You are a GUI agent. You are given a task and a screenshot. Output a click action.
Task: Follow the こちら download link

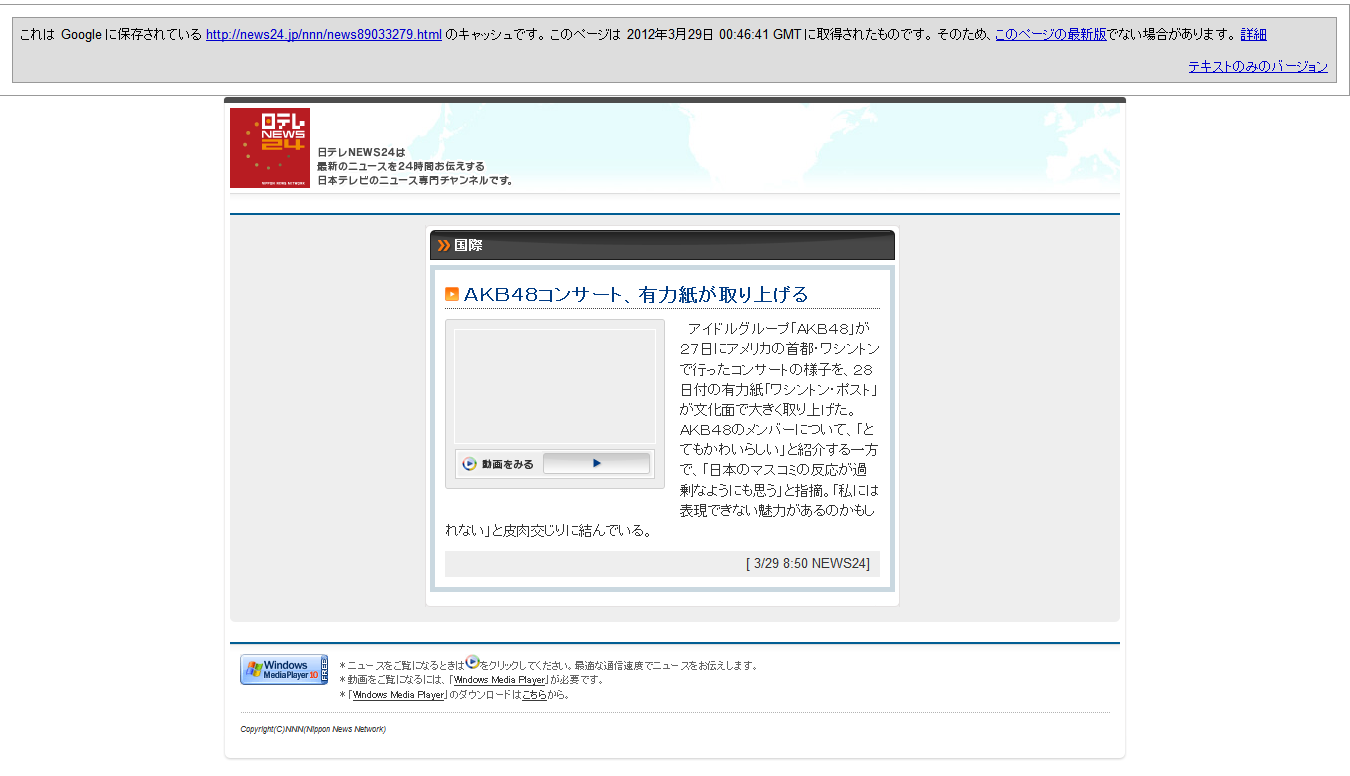click(x=534, y=695)
